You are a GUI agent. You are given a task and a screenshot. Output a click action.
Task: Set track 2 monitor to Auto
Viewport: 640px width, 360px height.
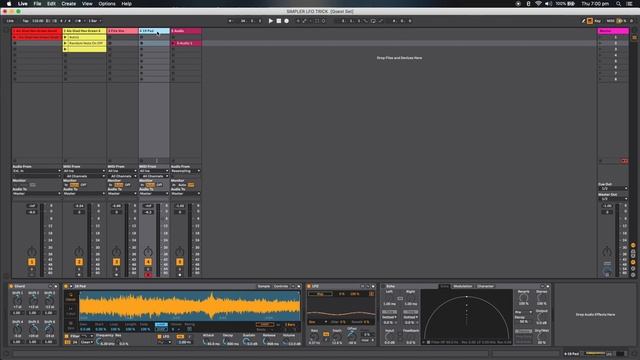coord(74,185)
